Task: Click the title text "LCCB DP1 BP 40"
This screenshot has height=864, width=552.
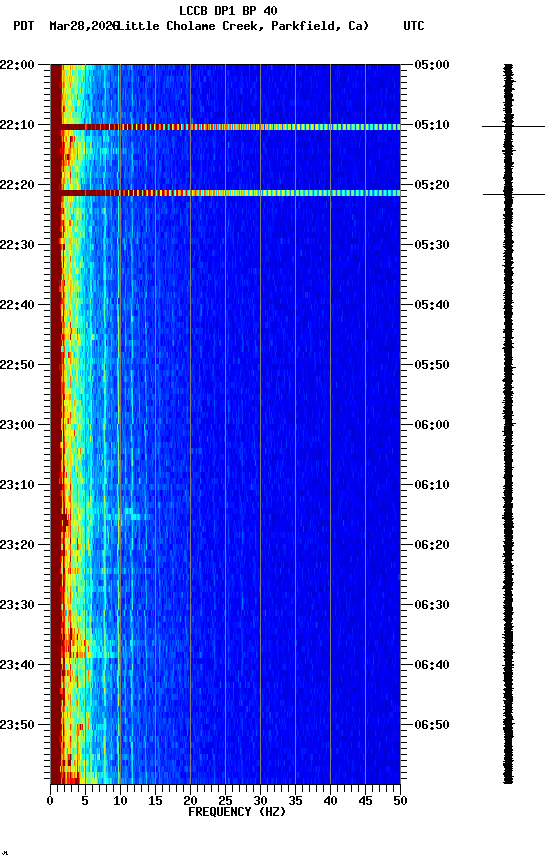Action: pyautogui.click(x=228, y=10)
